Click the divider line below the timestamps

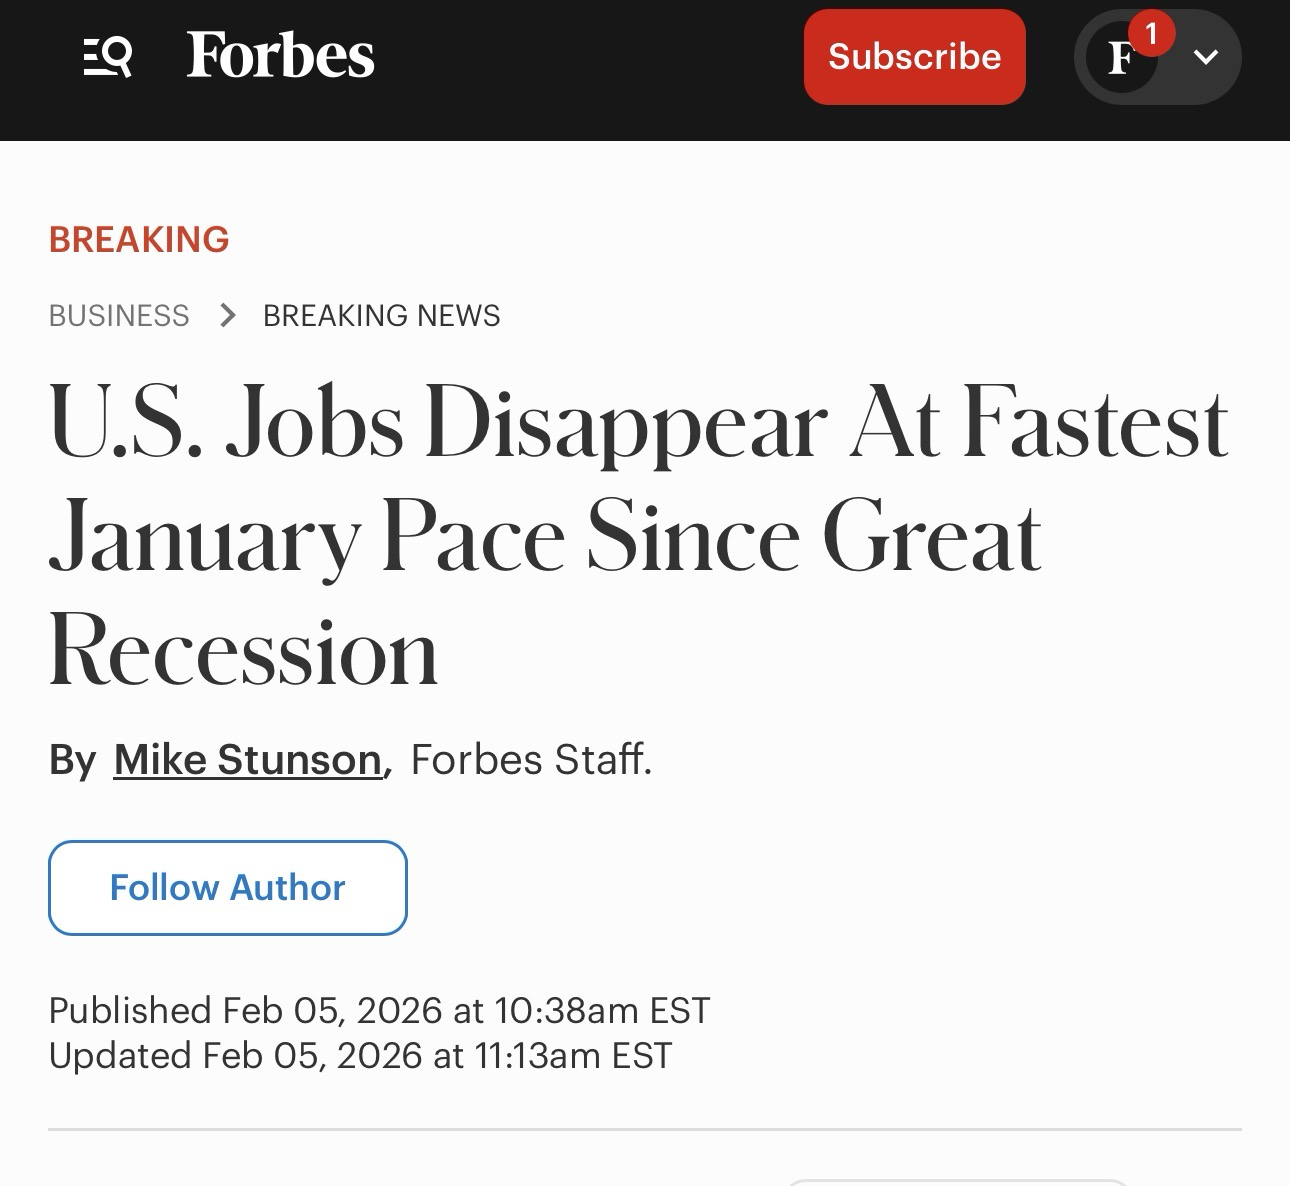pyautogui.click(x=645, y=1130)
